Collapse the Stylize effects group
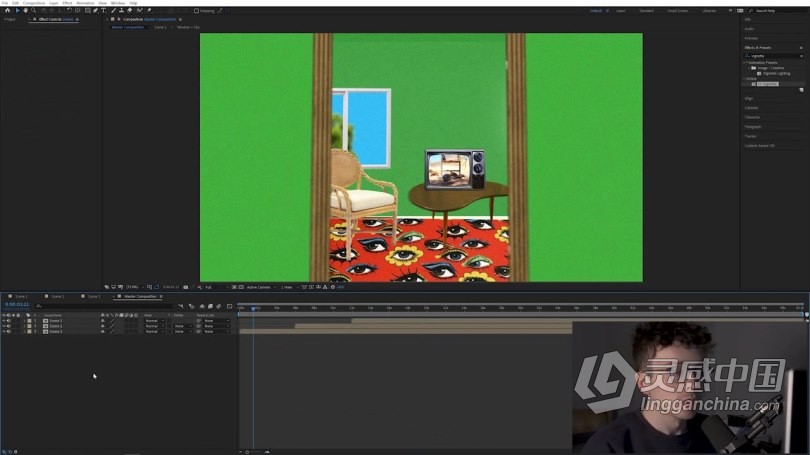 click(x=744, y=79)
